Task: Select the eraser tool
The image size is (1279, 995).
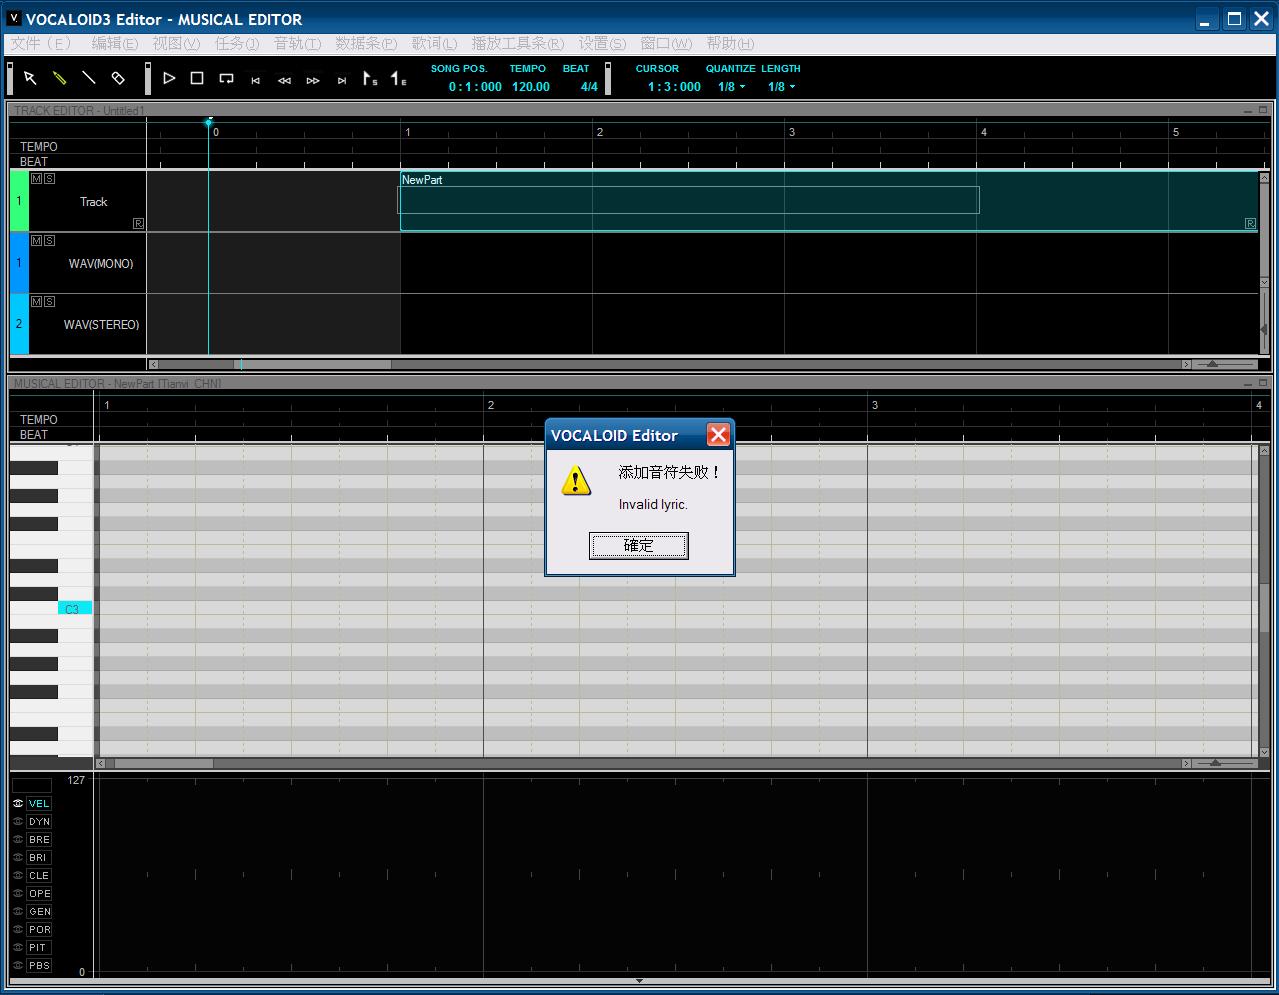Action: (x=117, y=78)
